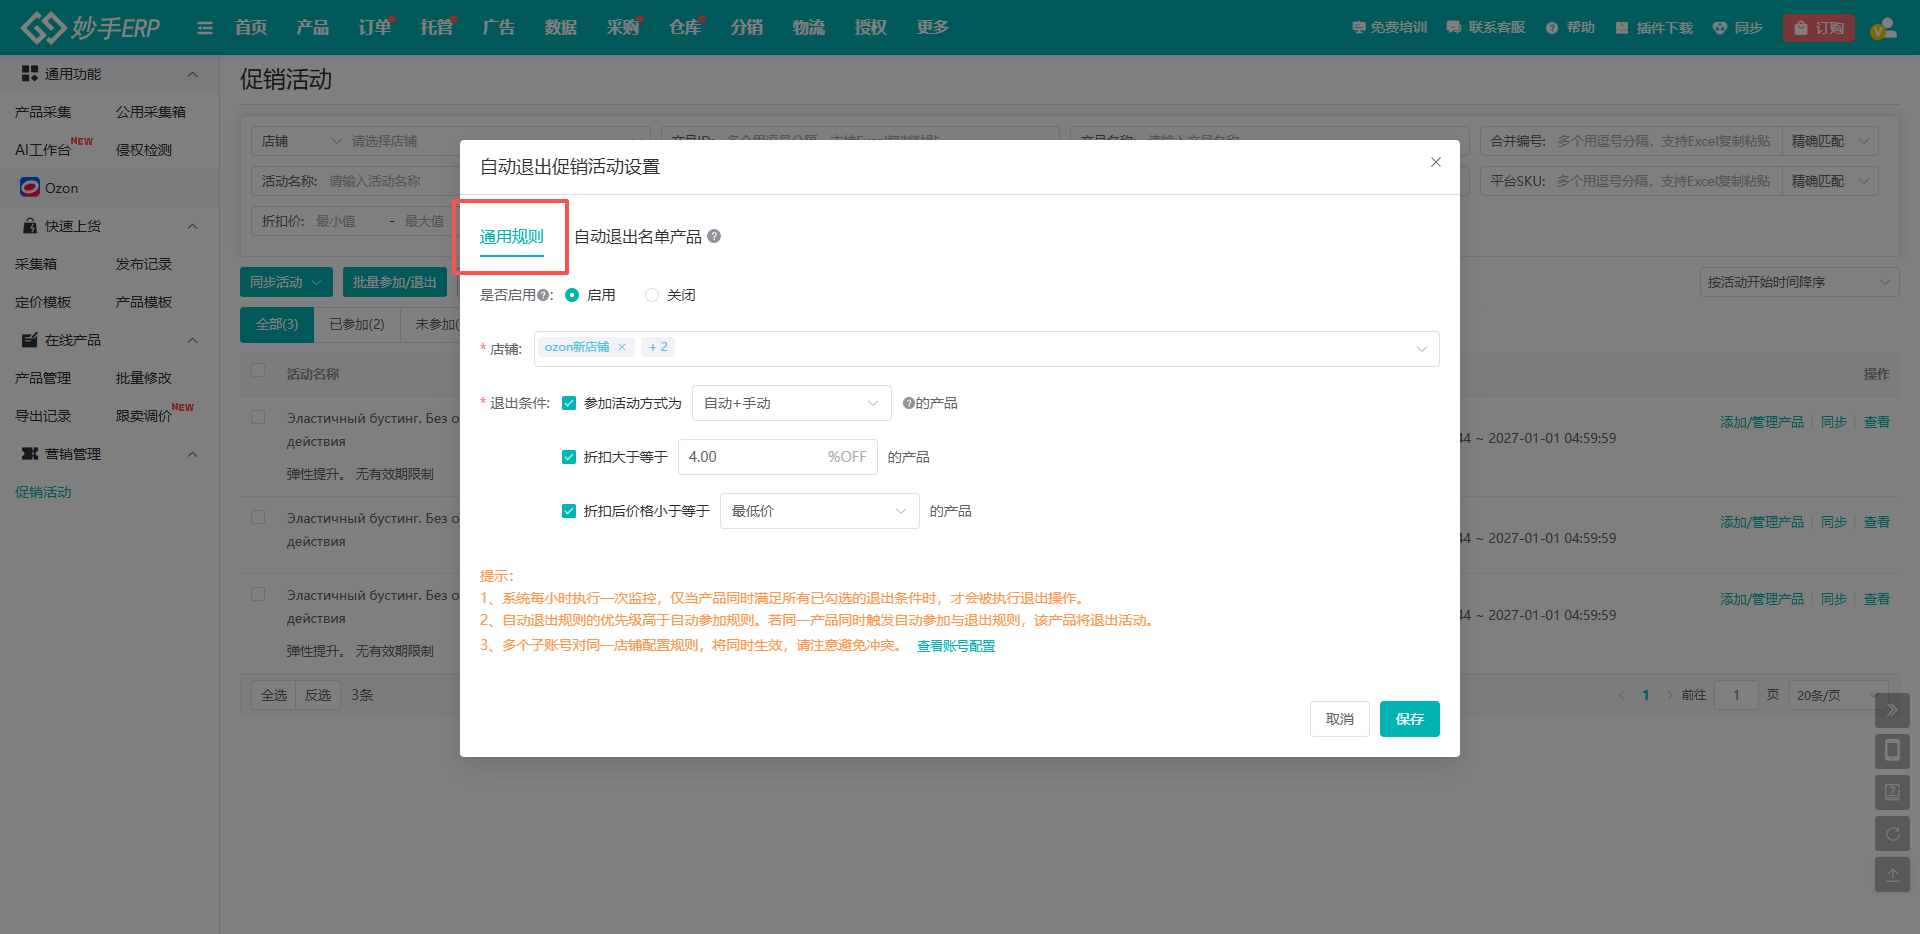1920x934 pixels.
Task: Click the 保存 button
Action: click(x=1409, y=719)
